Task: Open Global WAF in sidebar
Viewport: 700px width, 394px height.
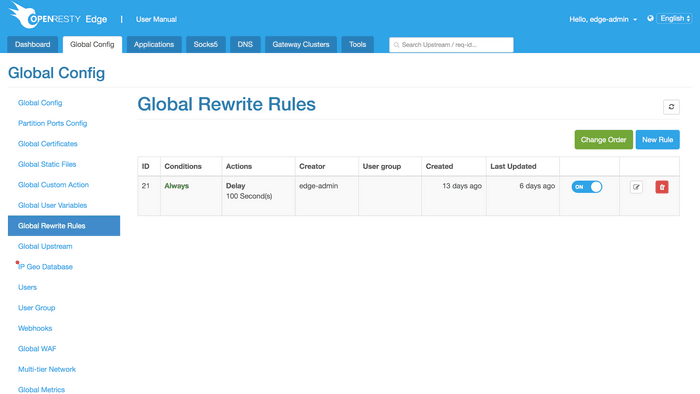Action: click(37, 349)
